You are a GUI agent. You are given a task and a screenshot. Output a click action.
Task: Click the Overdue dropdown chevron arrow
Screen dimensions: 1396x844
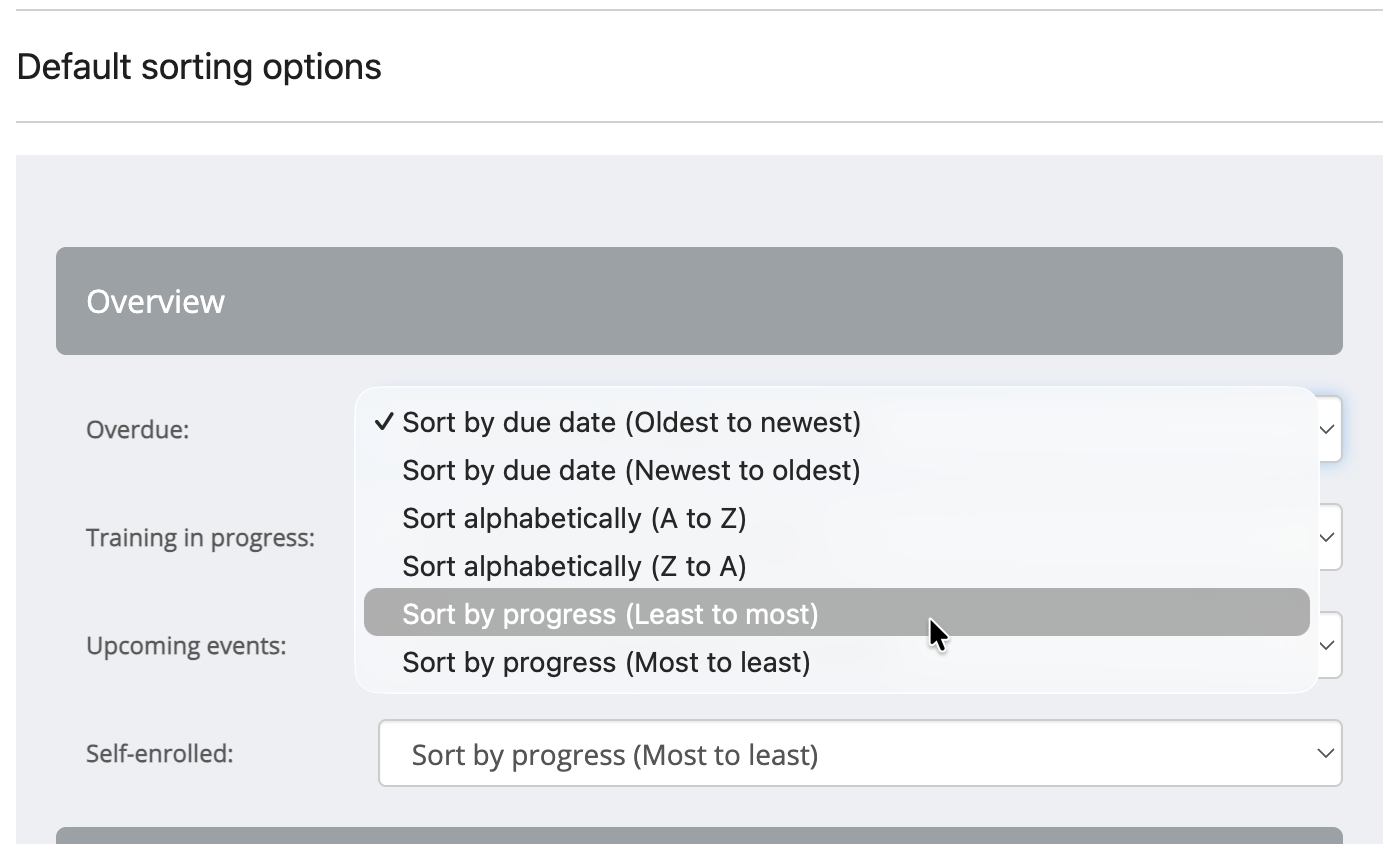(x=1327, y=430)
